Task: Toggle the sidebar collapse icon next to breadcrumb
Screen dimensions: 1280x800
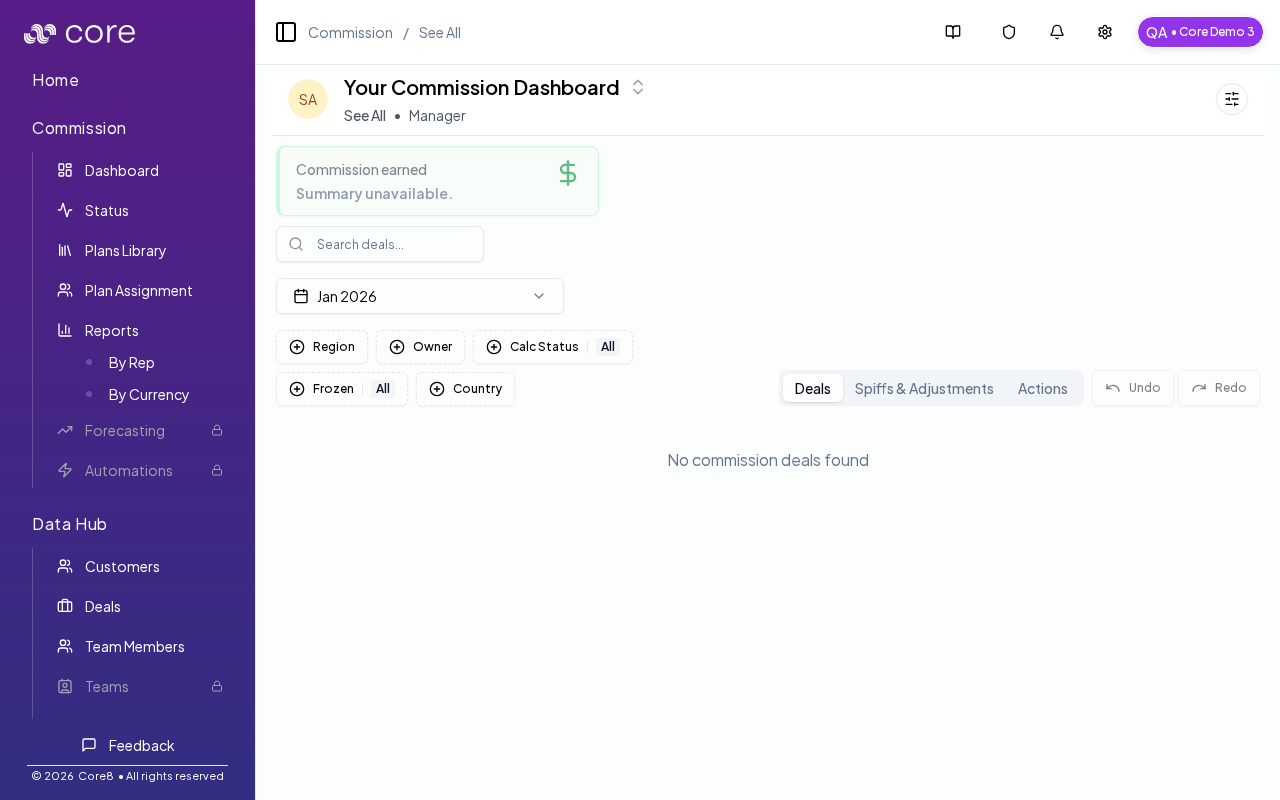Action: (286, 32)
